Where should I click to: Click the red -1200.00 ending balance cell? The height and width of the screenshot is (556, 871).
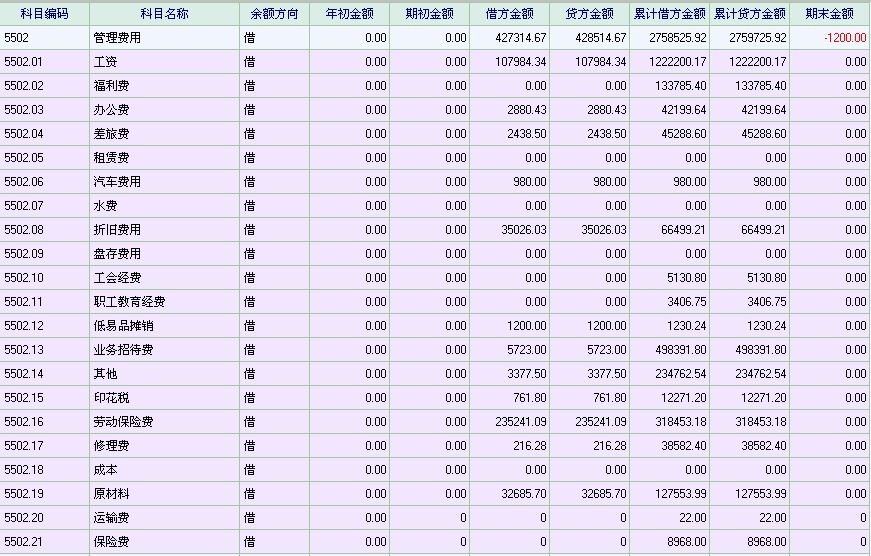[845, 38]
